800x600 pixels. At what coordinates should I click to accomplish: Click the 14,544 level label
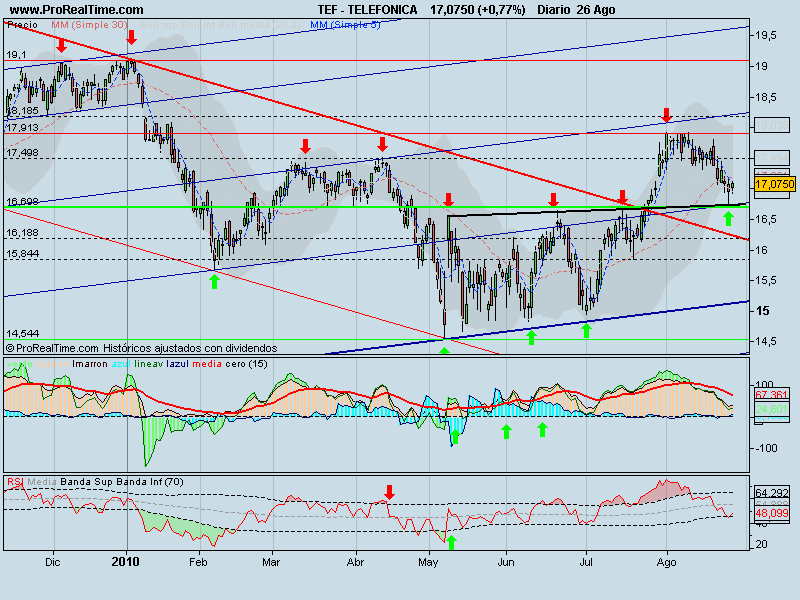coord(22,334)
